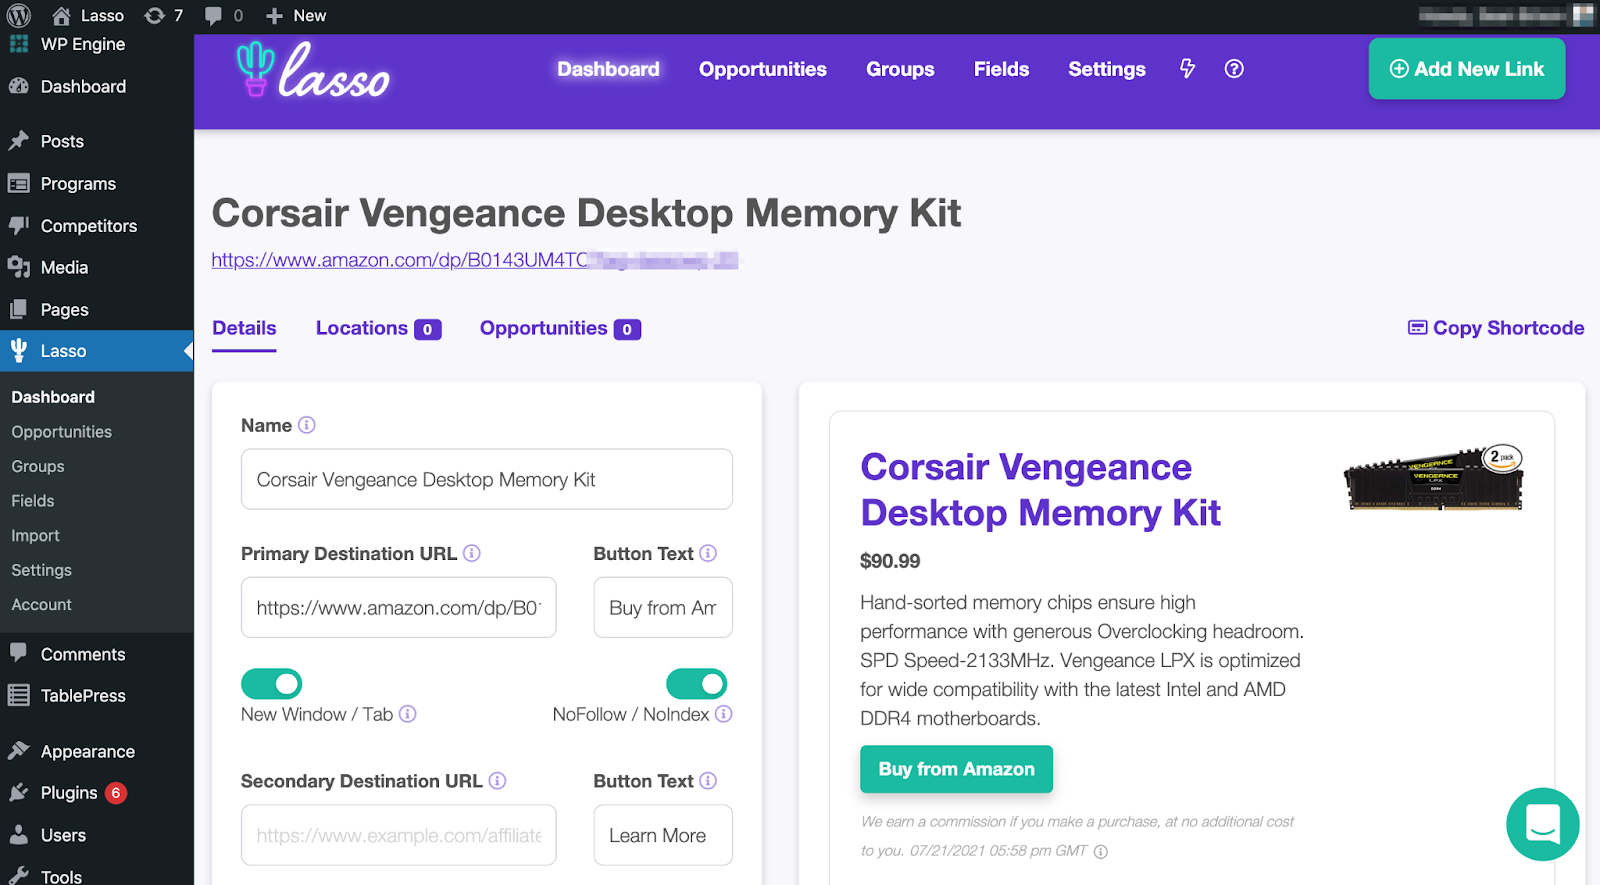Image resolution: width=1600 pixels, height=885 pixels.
Task: Click the Primary Destination URL input
Action: coord(399,607)
